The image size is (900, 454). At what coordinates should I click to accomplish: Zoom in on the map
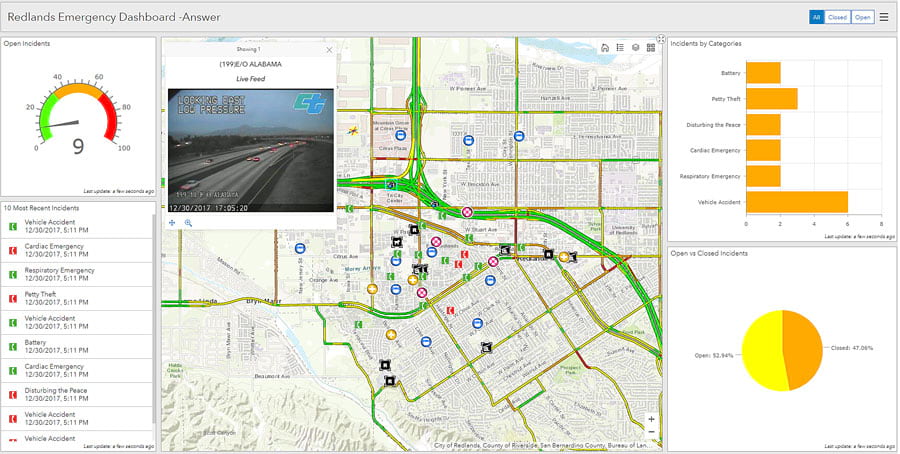(651, 420)
